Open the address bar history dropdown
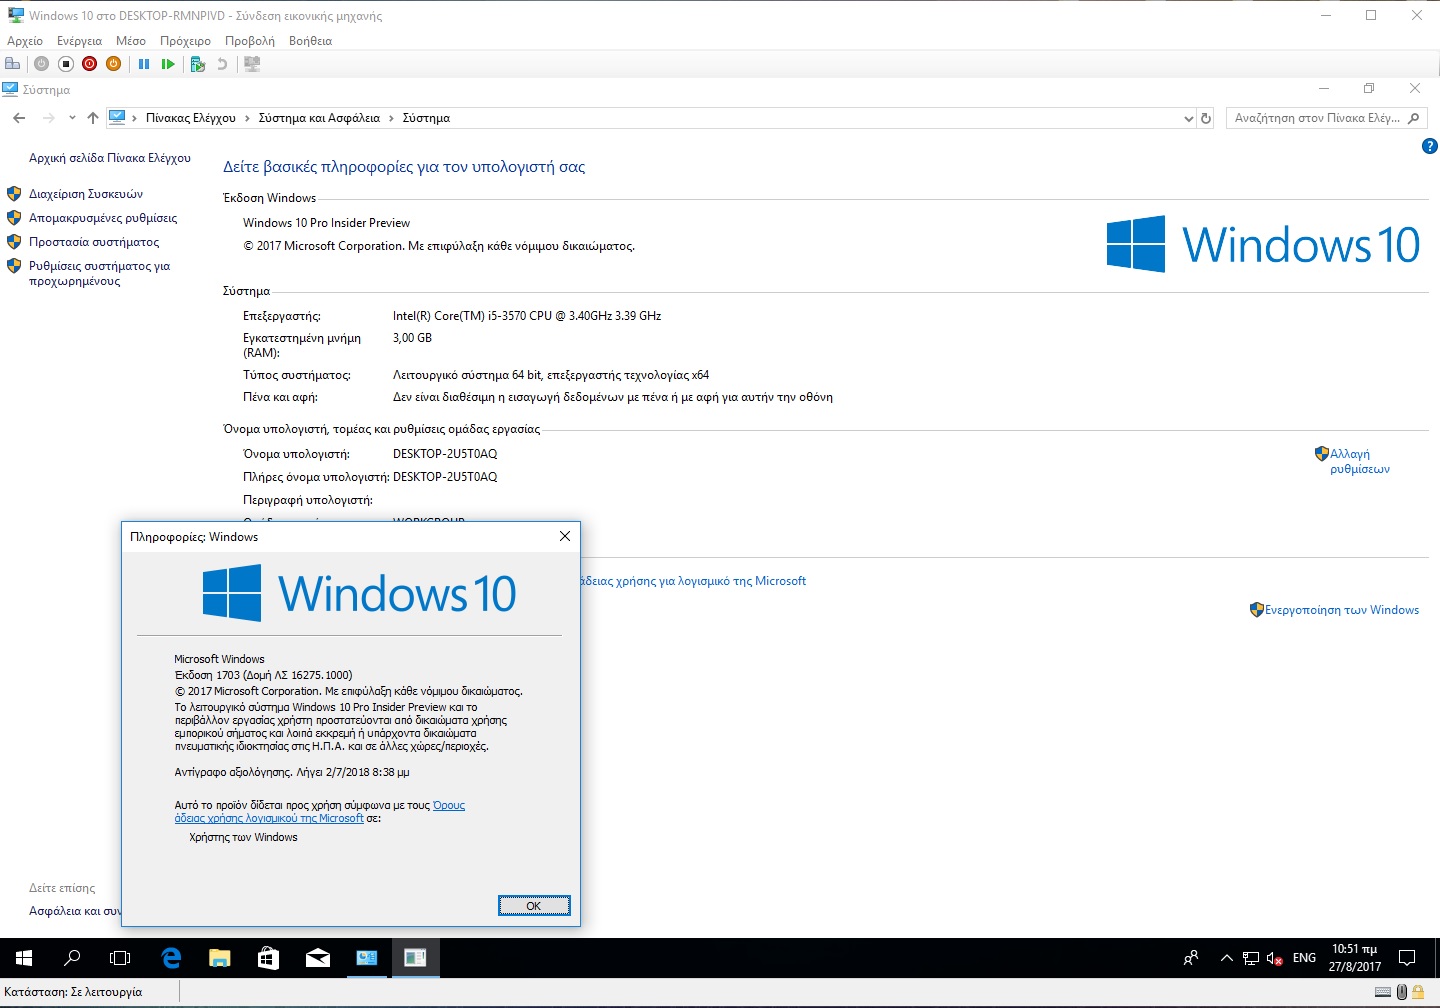Image resolution: width=1440 pixels, height=1008 pixels. coord(1188,118)
